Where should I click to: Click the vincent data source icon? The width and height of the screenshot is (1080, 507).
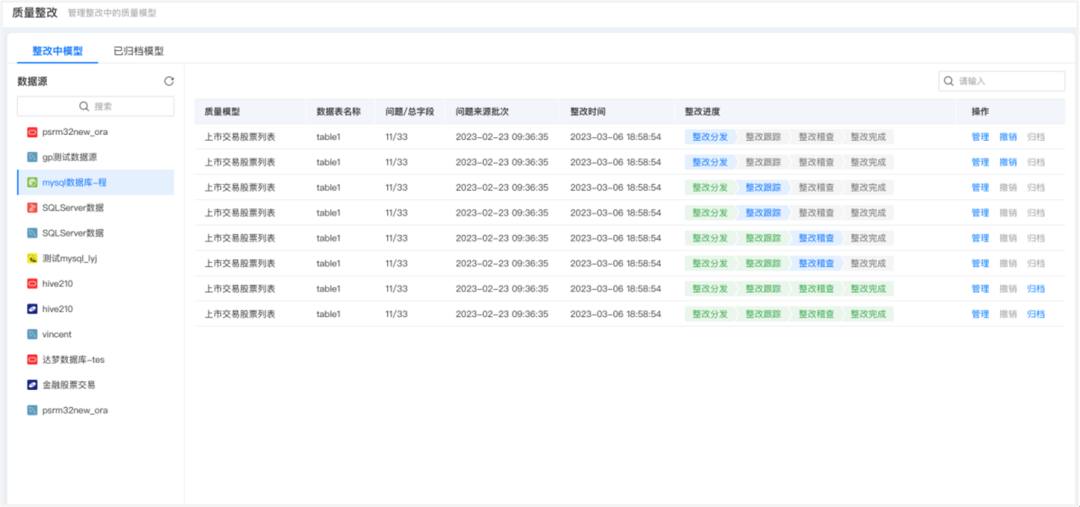32,334
